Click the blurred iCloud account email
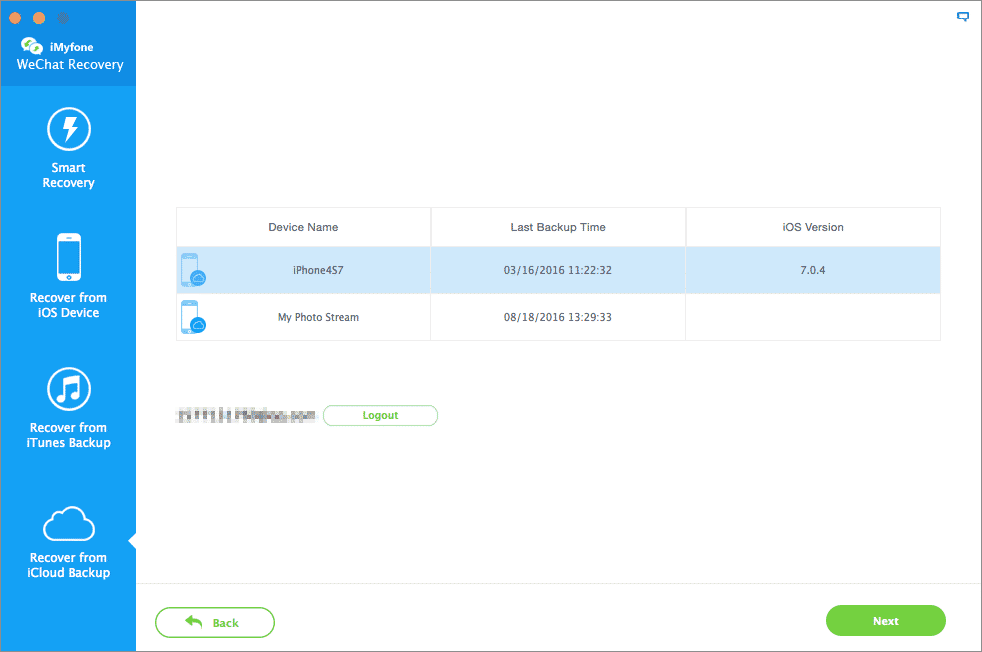The image size is (982, 652). point(246,415)
